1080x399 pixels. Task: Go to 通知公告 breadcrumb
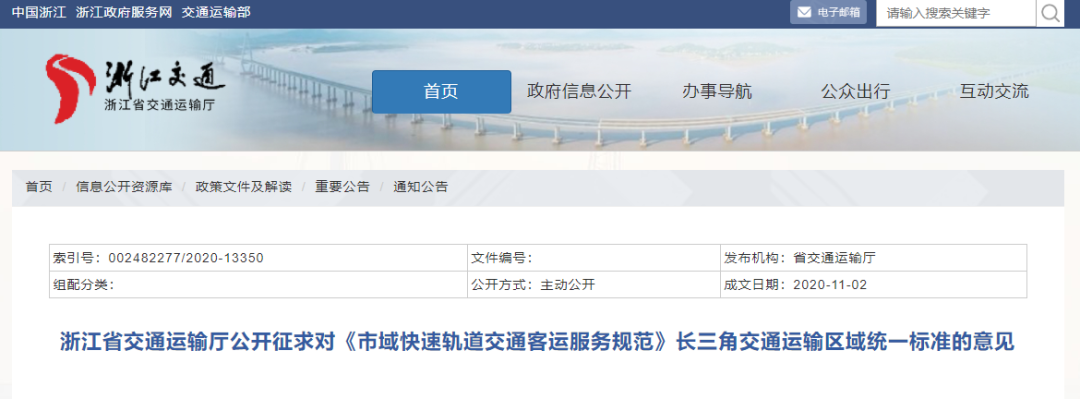coord(420,187)
